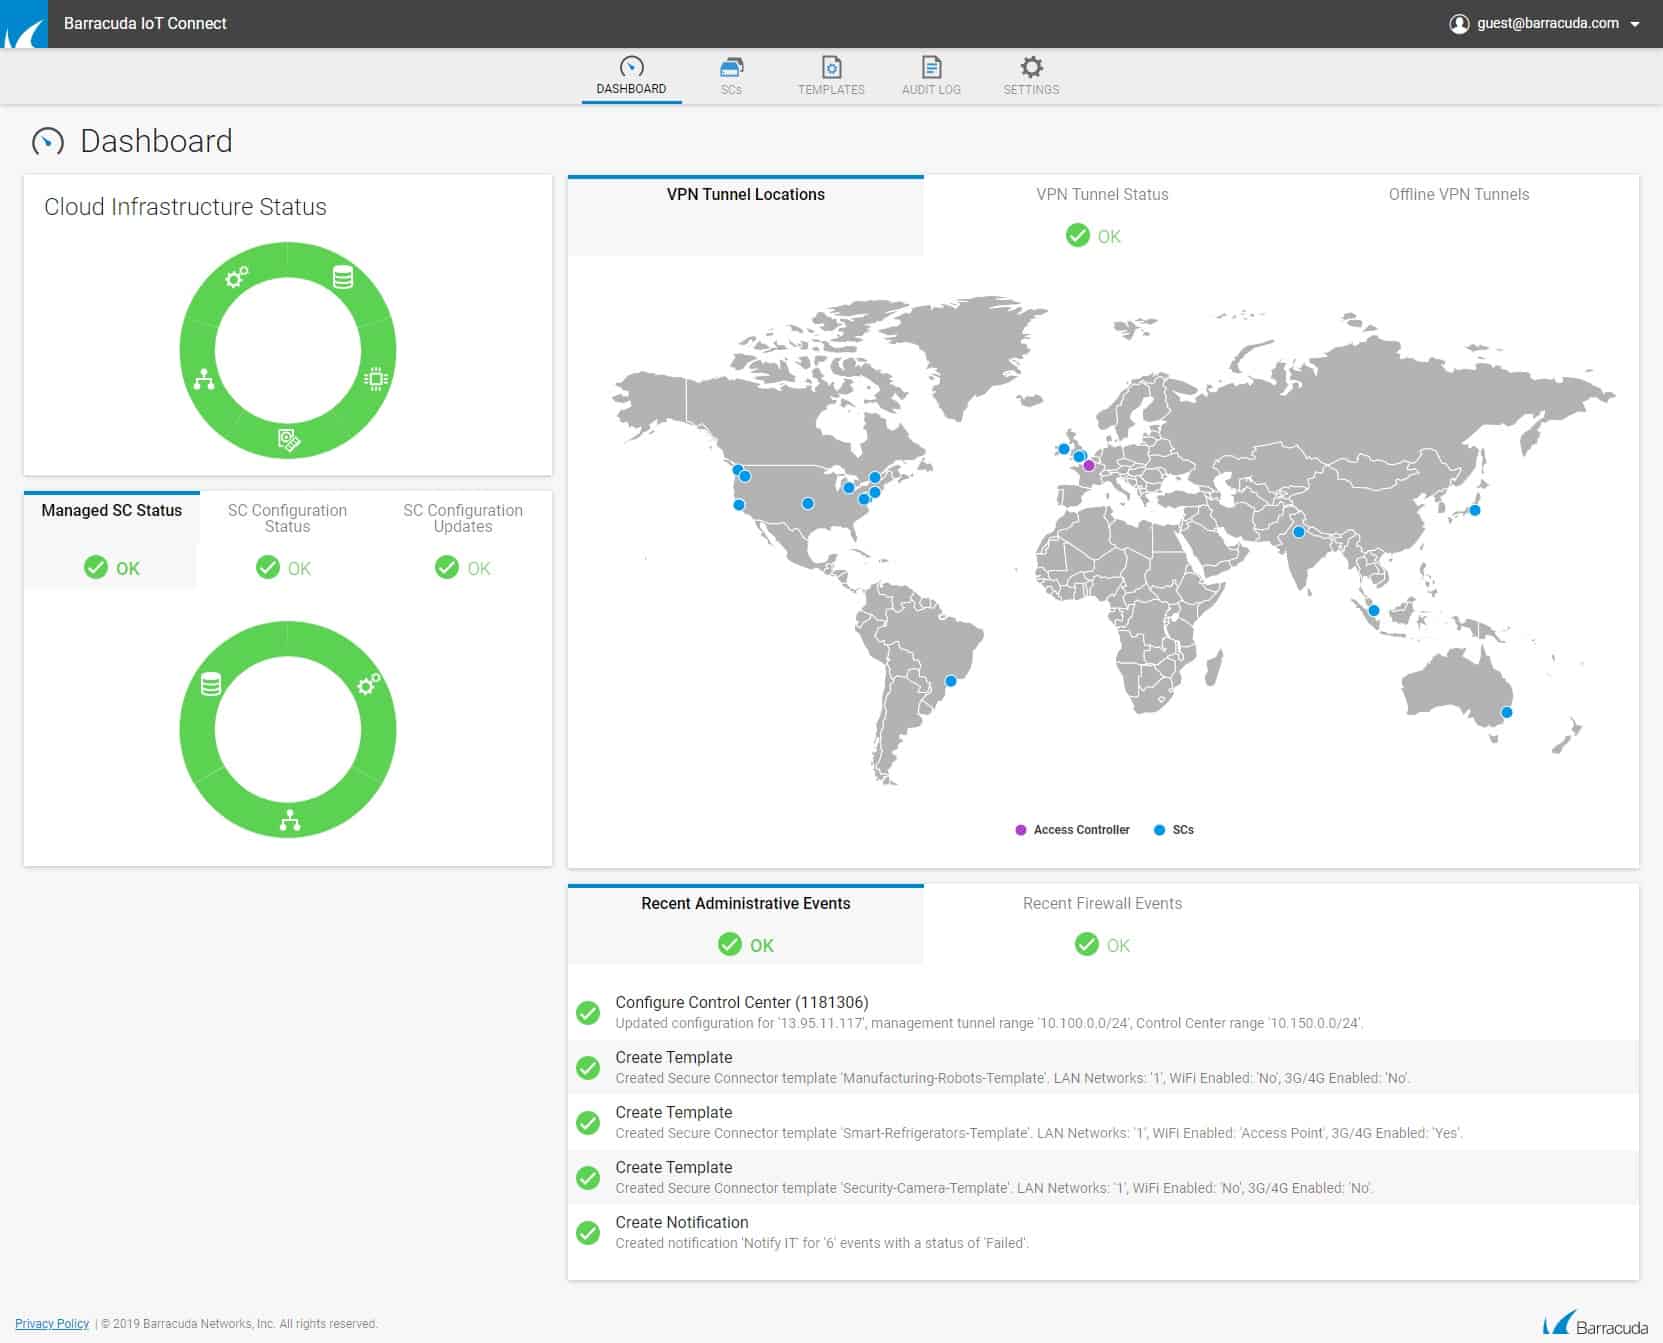Screen dimensions: 1663x1343
Task: Click the SC marker in Japan
Action: click(1474, 510)
